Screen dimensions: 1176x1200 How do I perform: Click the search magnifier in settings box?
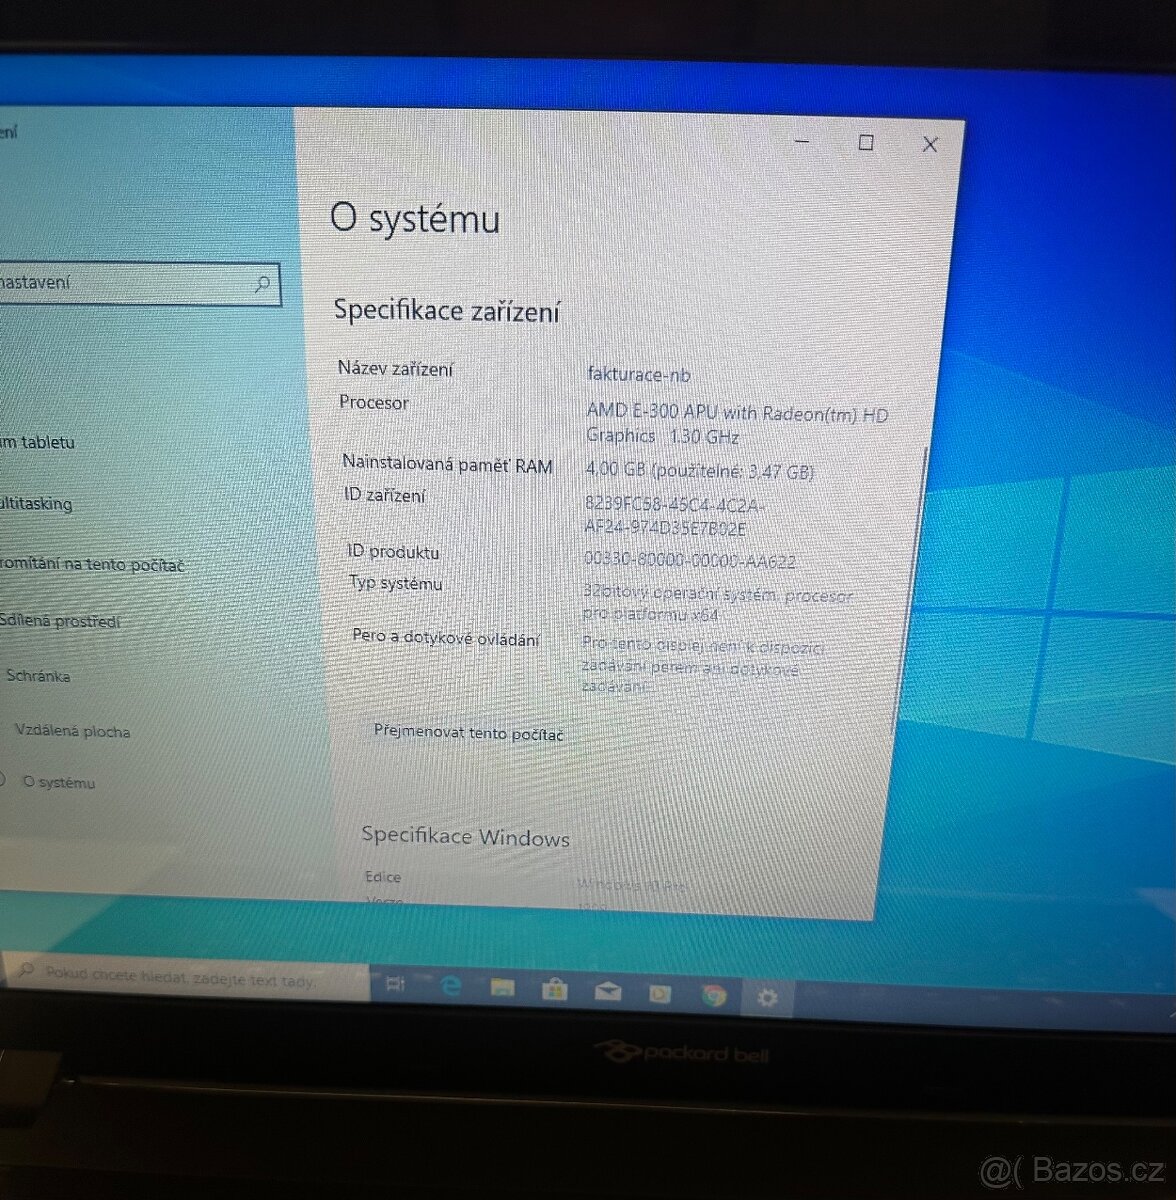[262, 284]
